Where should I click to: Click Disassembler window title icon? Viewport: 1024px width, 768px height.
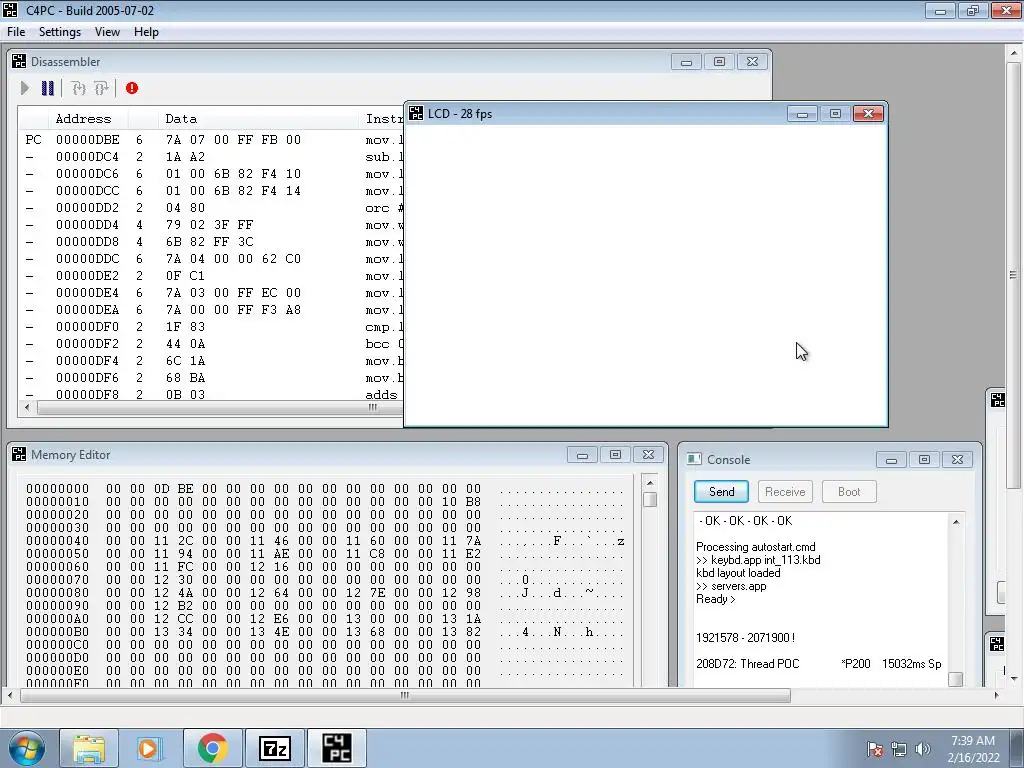[19, 61]
